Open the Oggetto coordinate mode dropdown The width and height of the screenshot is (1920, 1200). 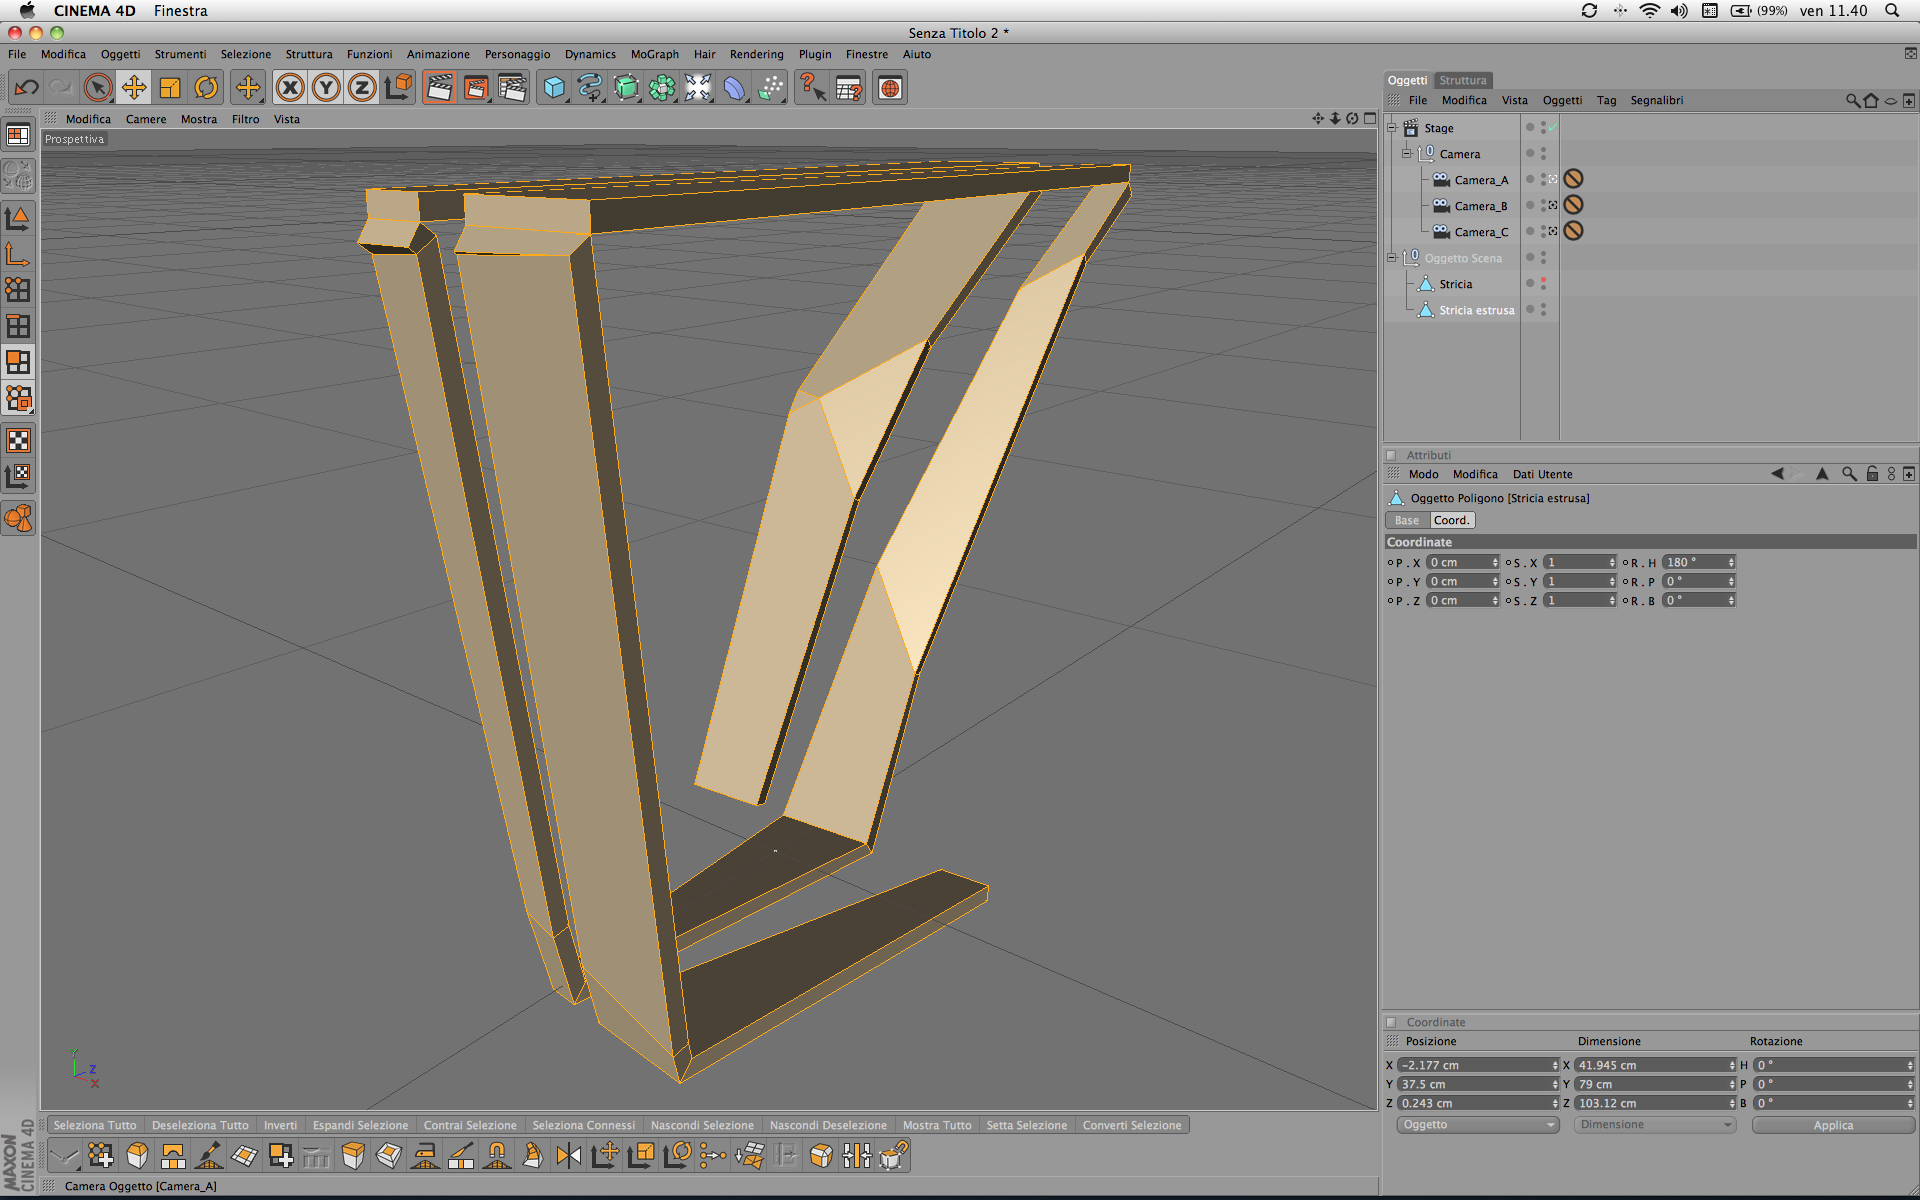coord(1477,1125)
